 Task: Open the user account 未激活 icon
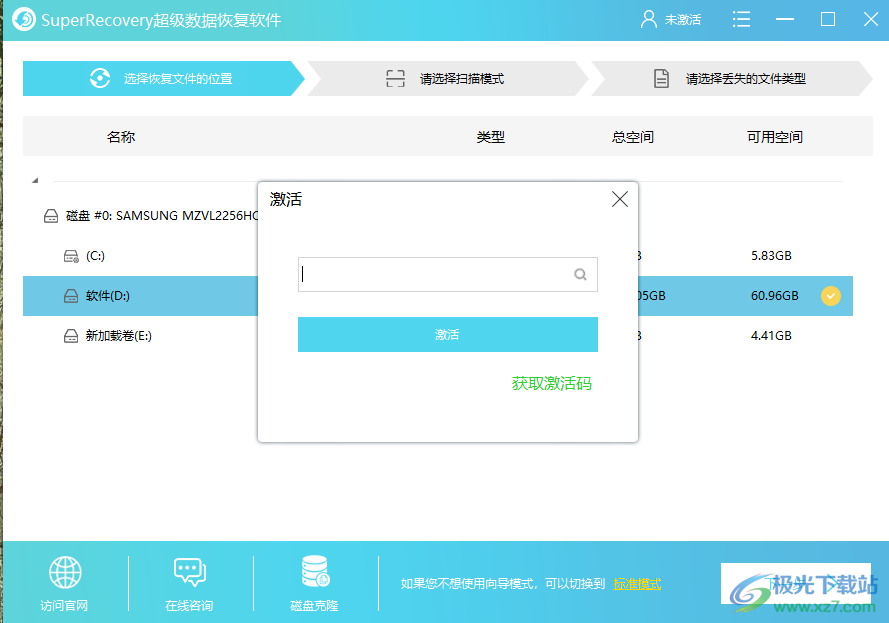(649, 19)
